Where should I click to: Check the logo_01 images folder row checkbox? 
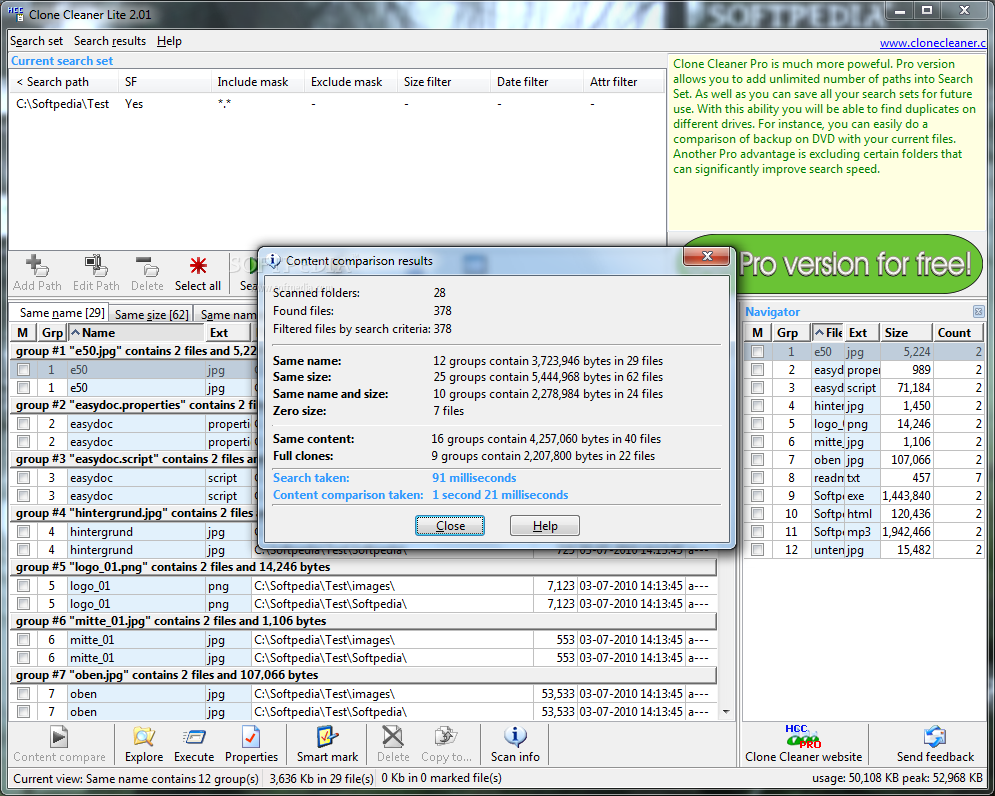coord(23,585)
